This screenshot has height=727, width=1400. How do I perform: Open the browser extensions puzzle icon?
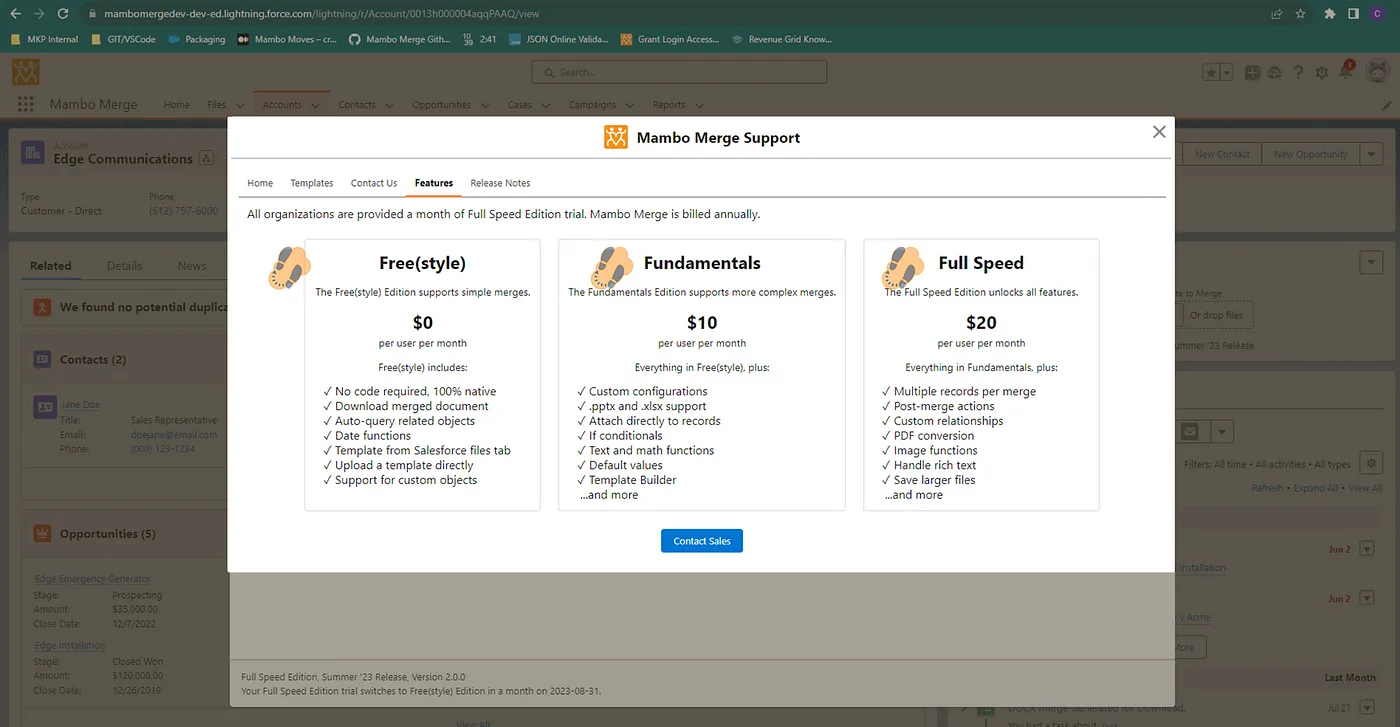pos(1330,14)
